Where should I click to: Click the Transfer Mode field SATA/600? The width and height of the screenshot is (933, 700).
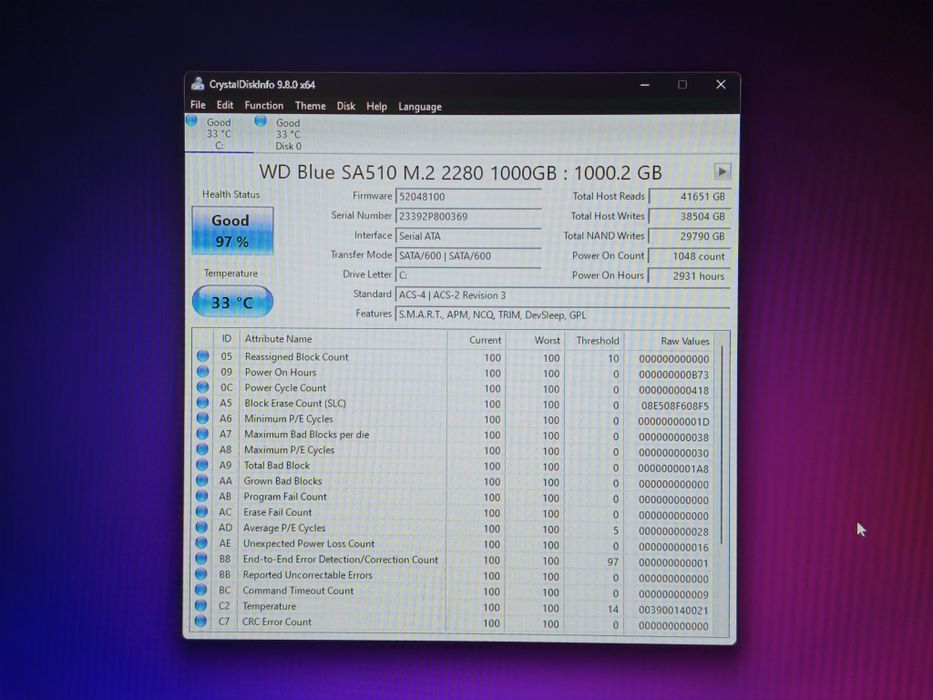[x=468, y=255]
